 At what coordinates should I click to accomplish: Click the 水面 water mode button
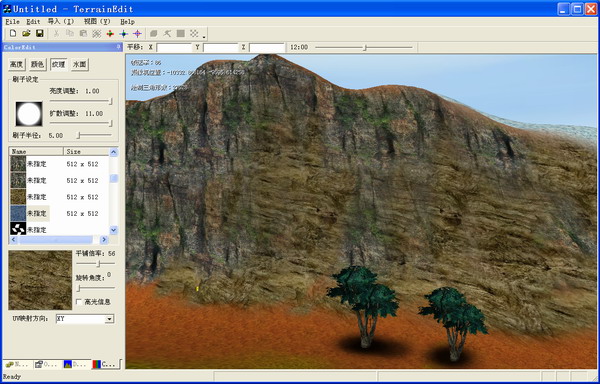click(x=80, y=65)
